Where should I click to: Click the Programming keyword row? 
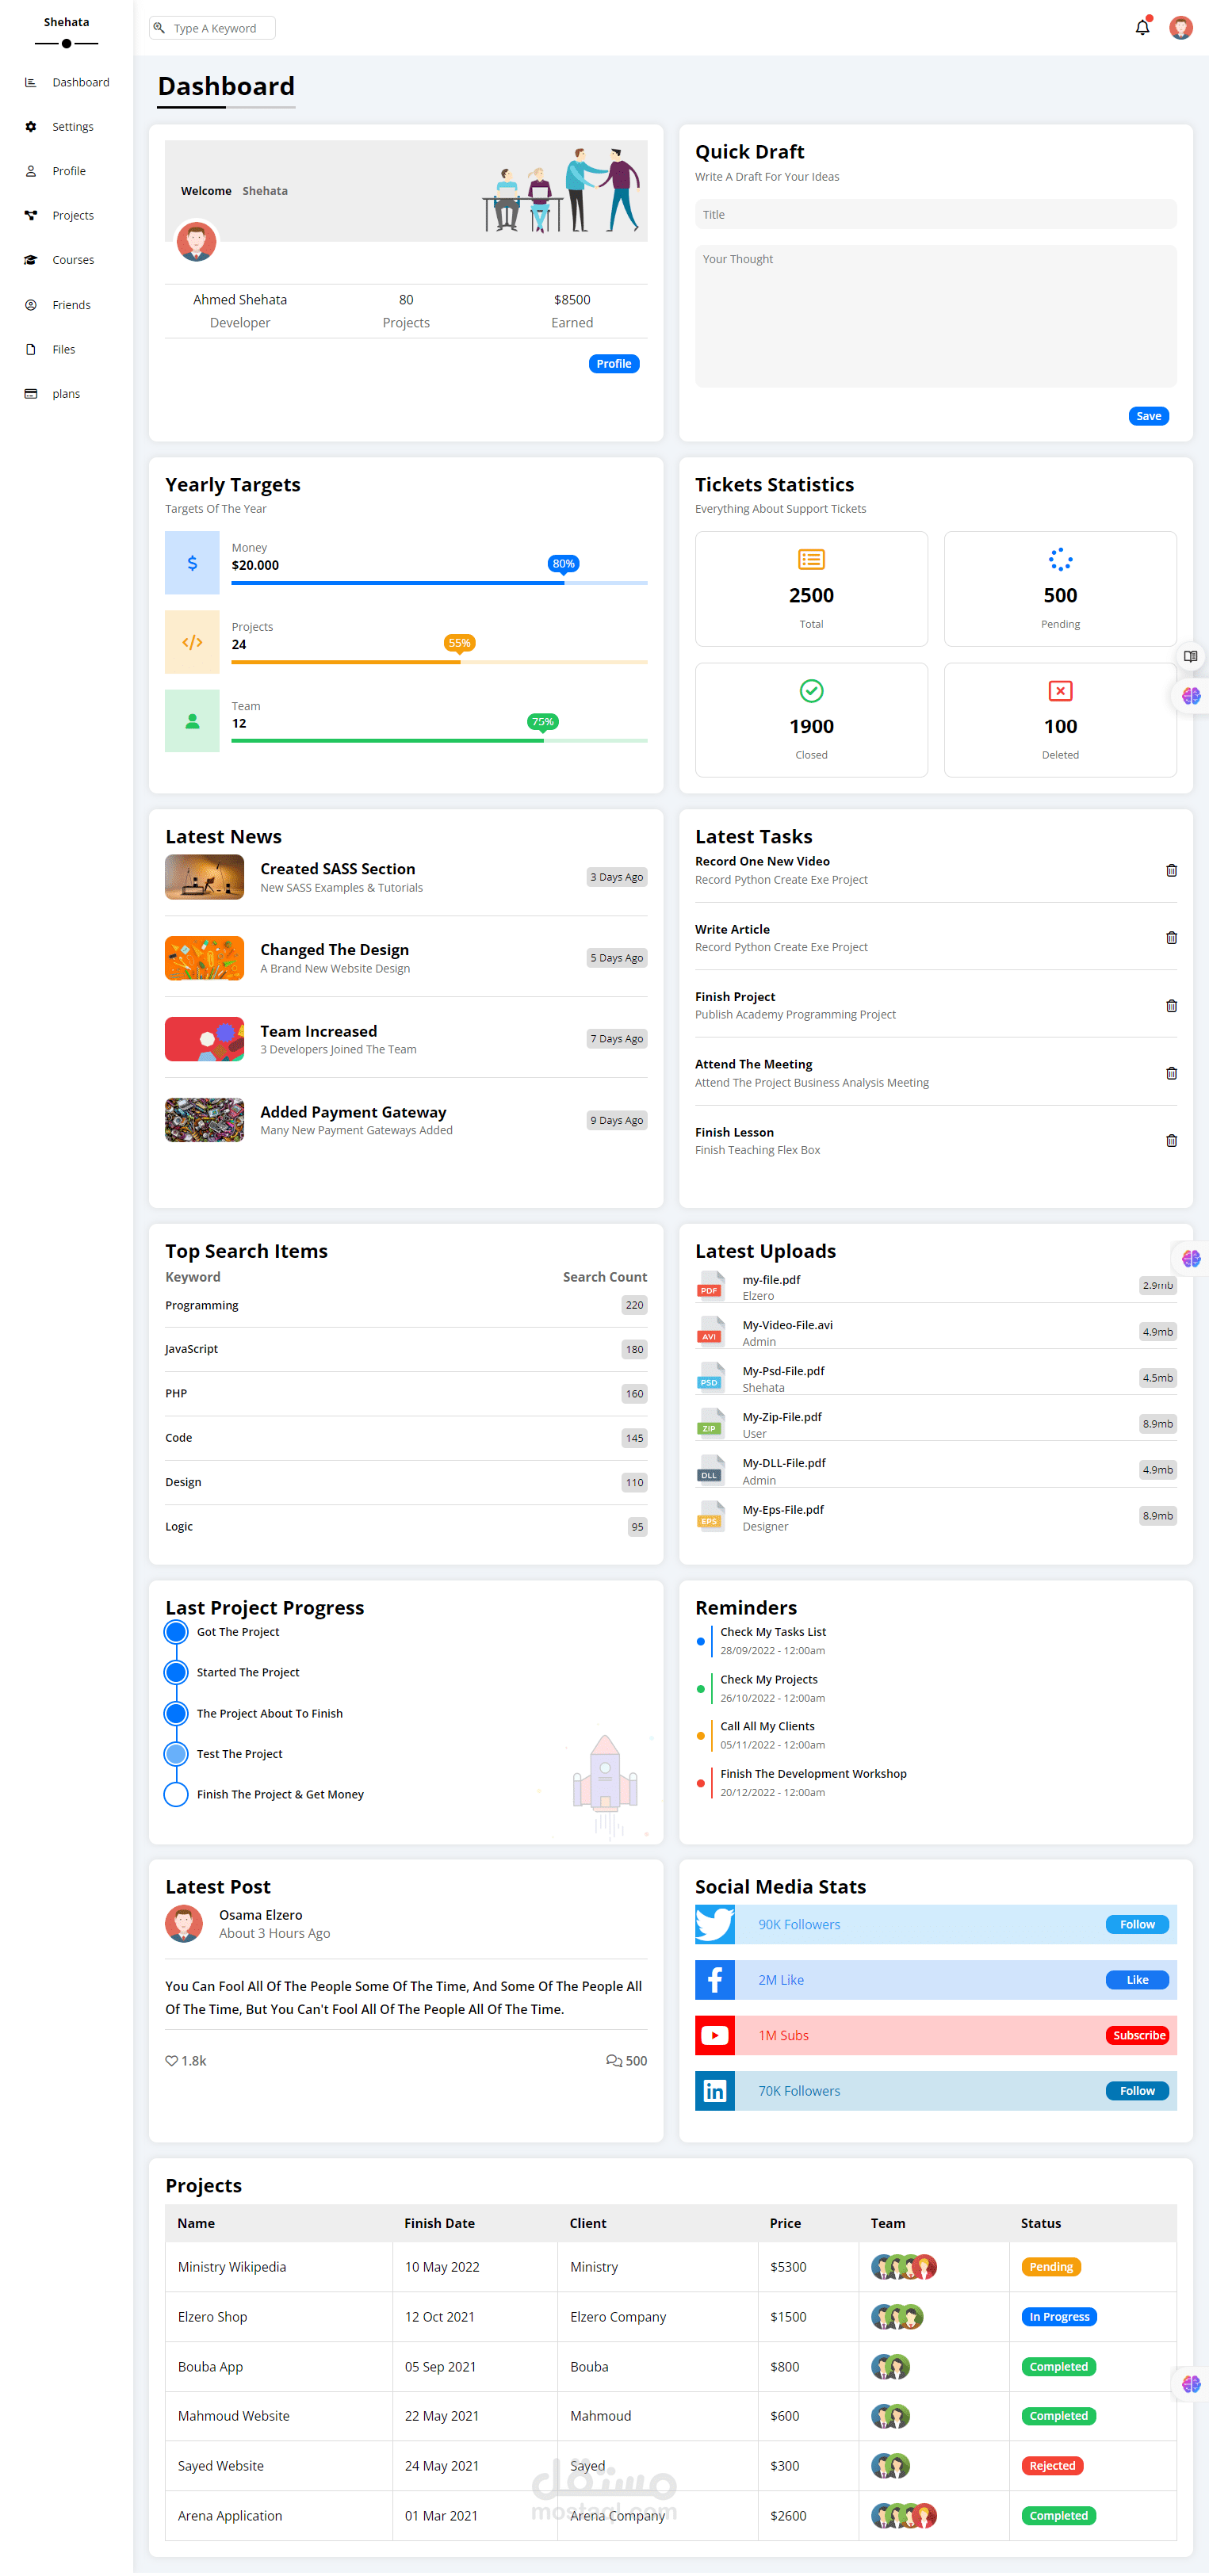[406, 1305]
